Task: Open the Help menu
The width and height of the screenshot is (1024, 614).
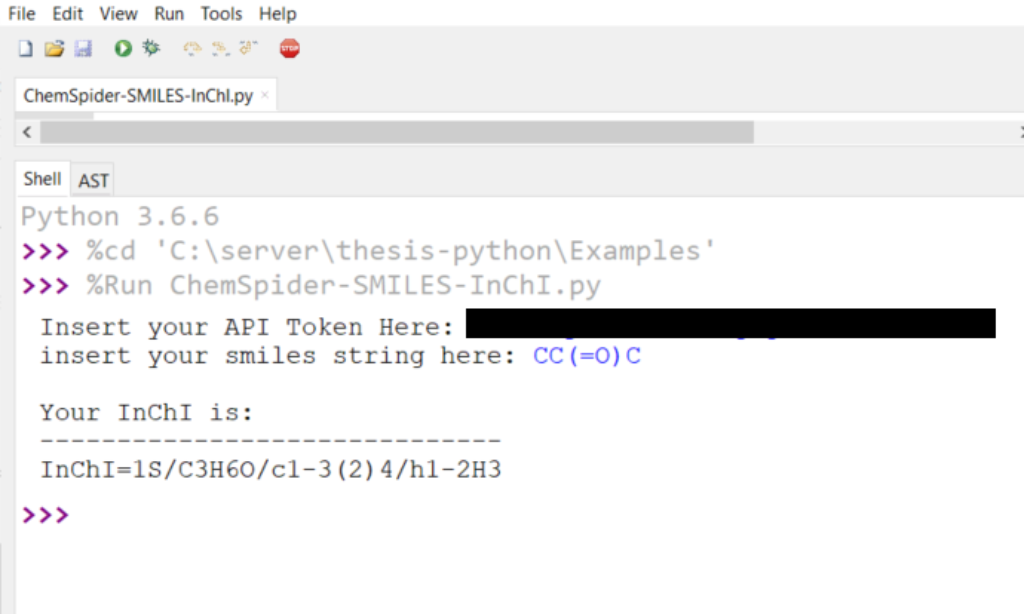Action: click(x=277, y=14)
